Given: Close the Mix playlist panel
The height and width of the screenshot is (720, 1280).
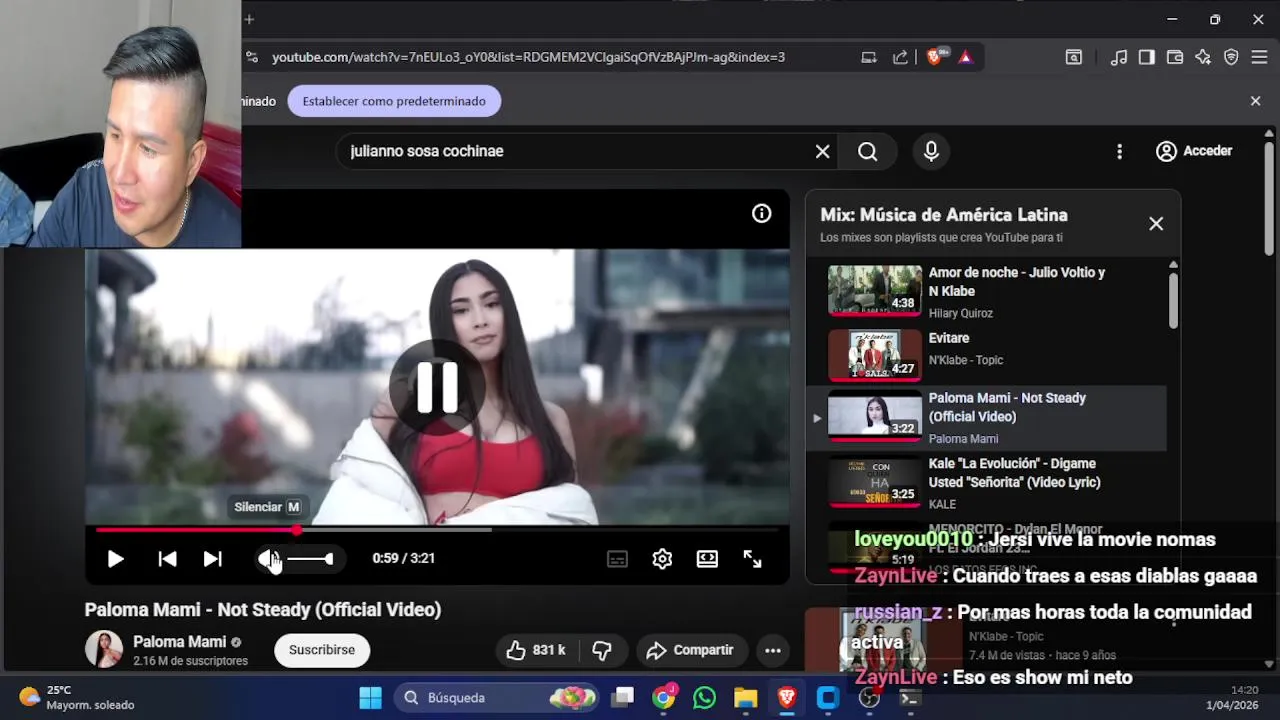Looking at the screenshot, I should click(1156, 224).
